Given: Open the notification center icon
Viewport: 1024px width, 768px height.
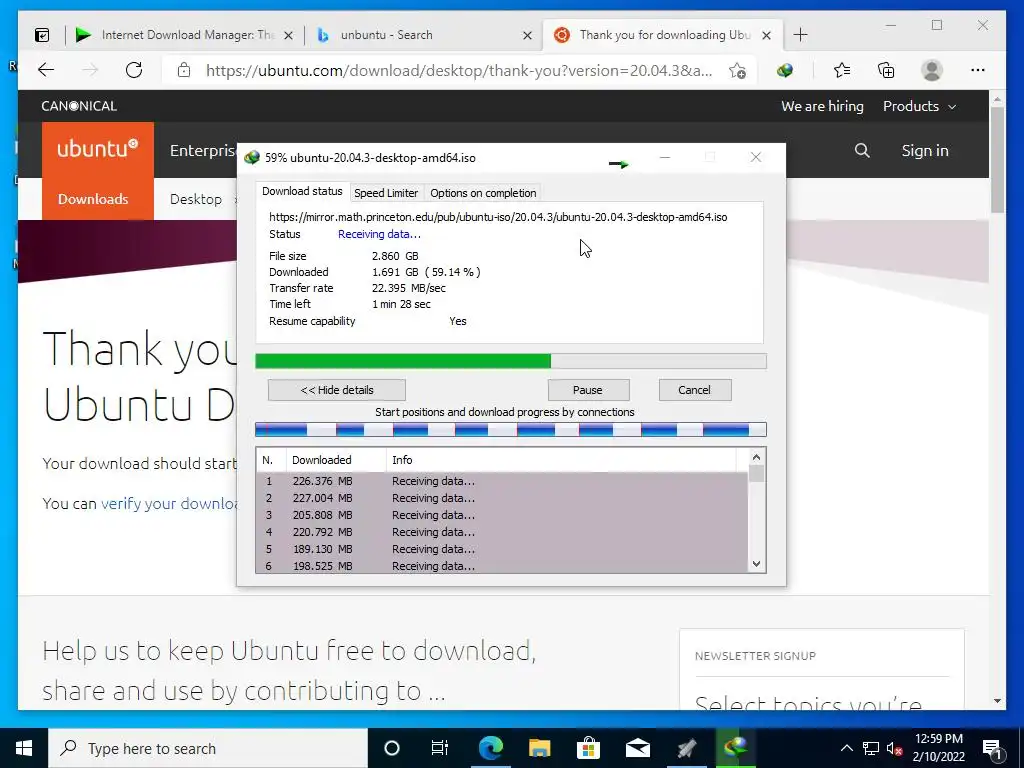Looking at the screenshot, I should [993, 748].
